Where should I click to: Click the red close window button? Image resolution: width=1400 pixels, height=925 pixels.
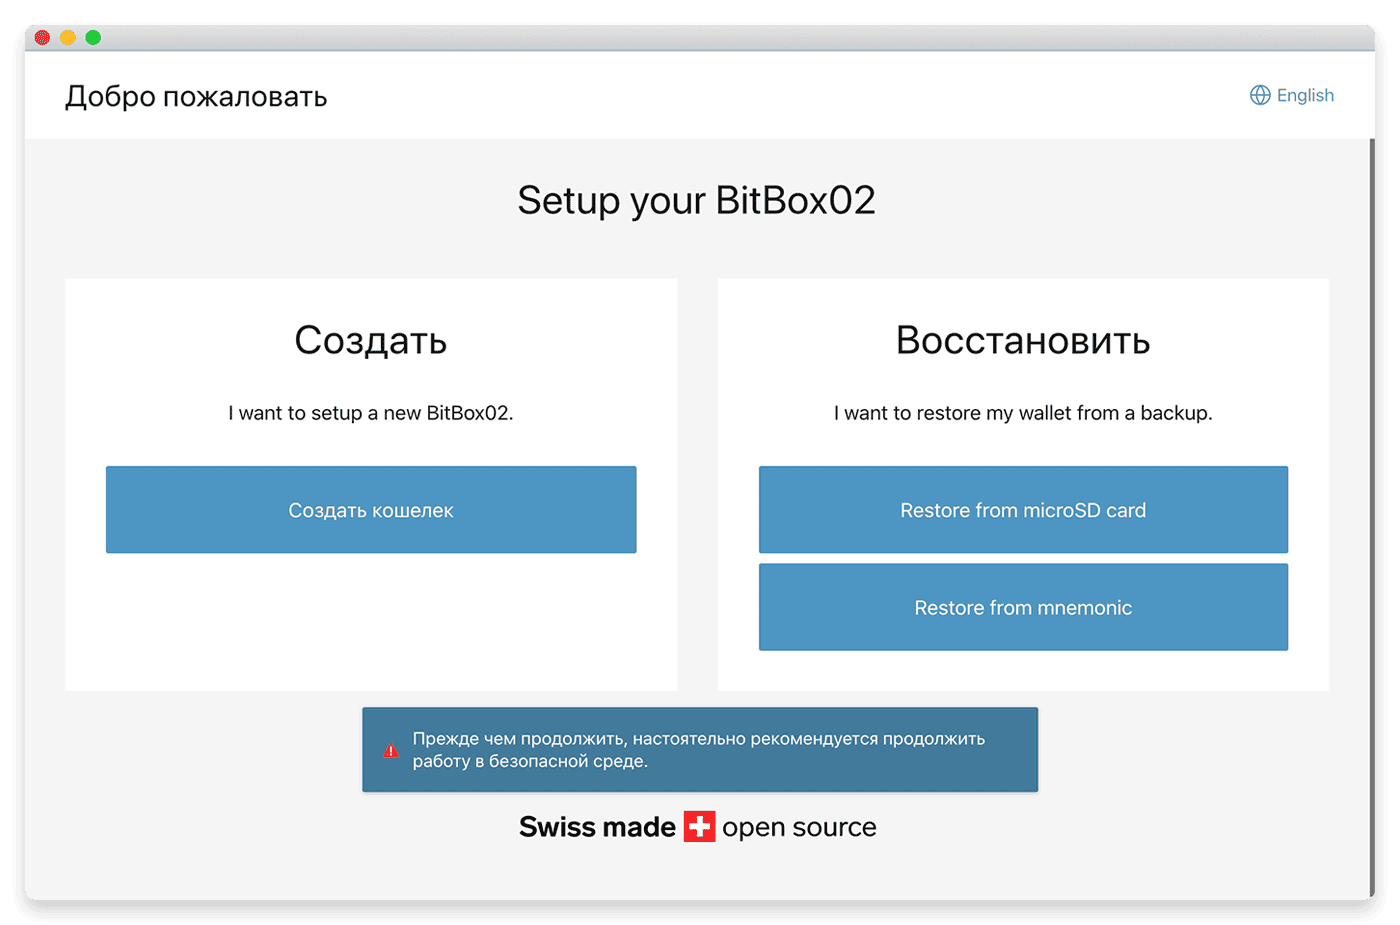click(x=42, y=38)
